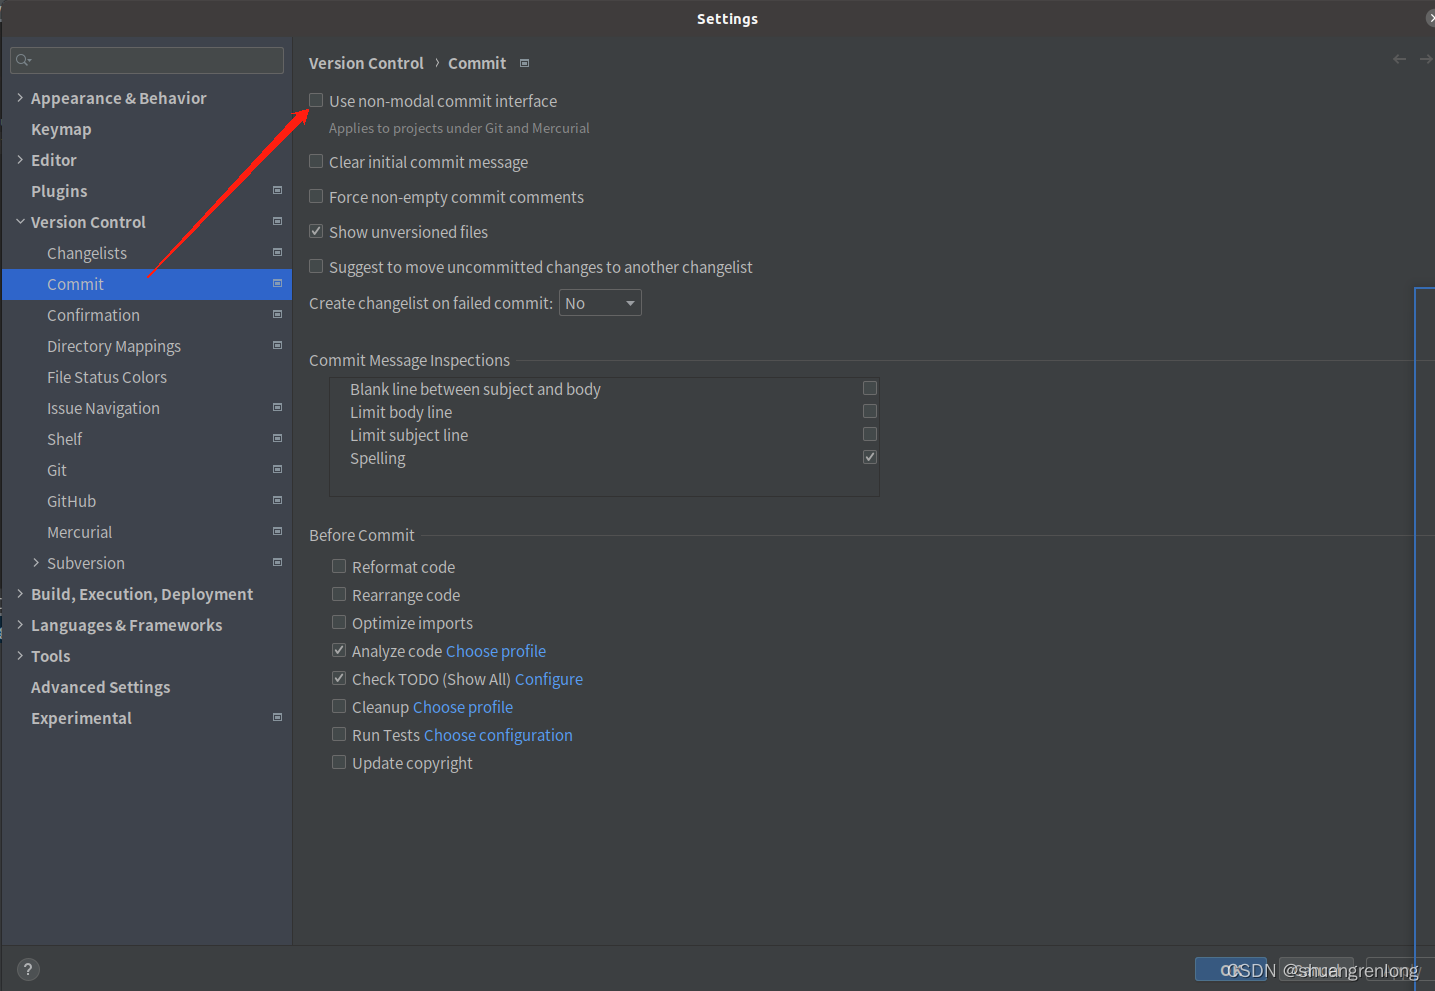Screen dimensions: 1435x991
Task: Click the modified-settings icon beside Experimental
Action: [x=277, y=717]
